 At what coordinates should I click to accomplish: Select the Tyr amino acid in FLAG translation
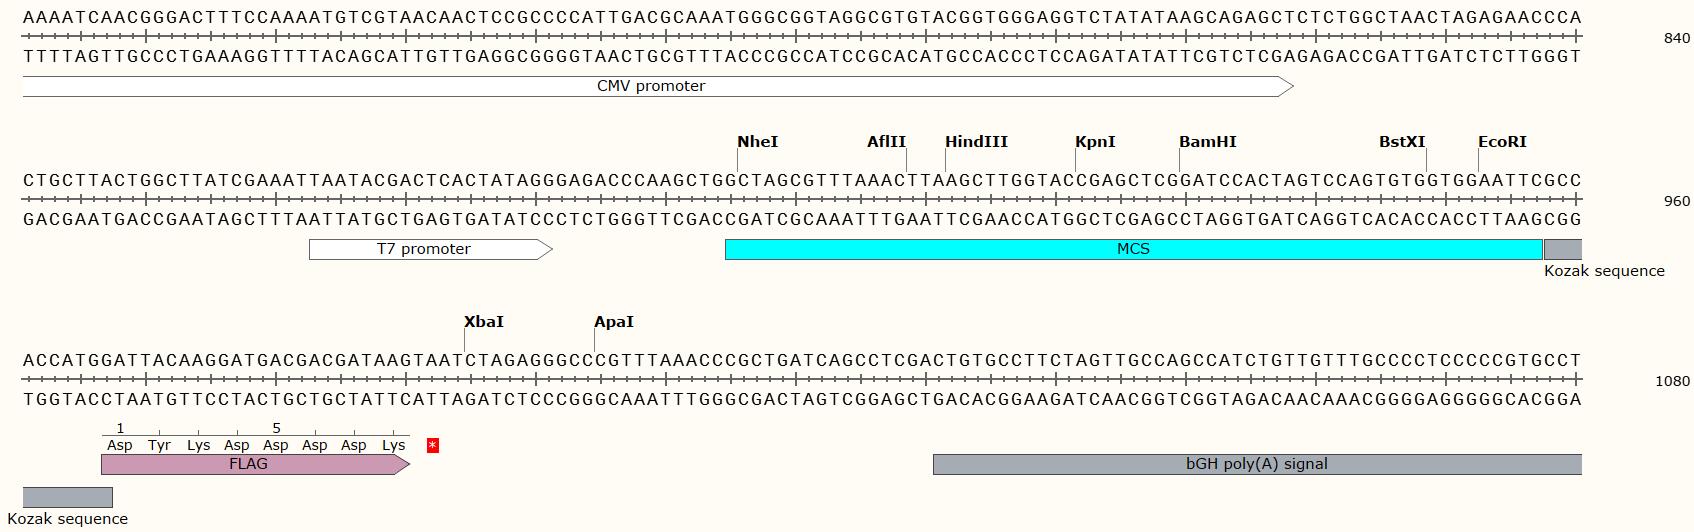point(159,445)
